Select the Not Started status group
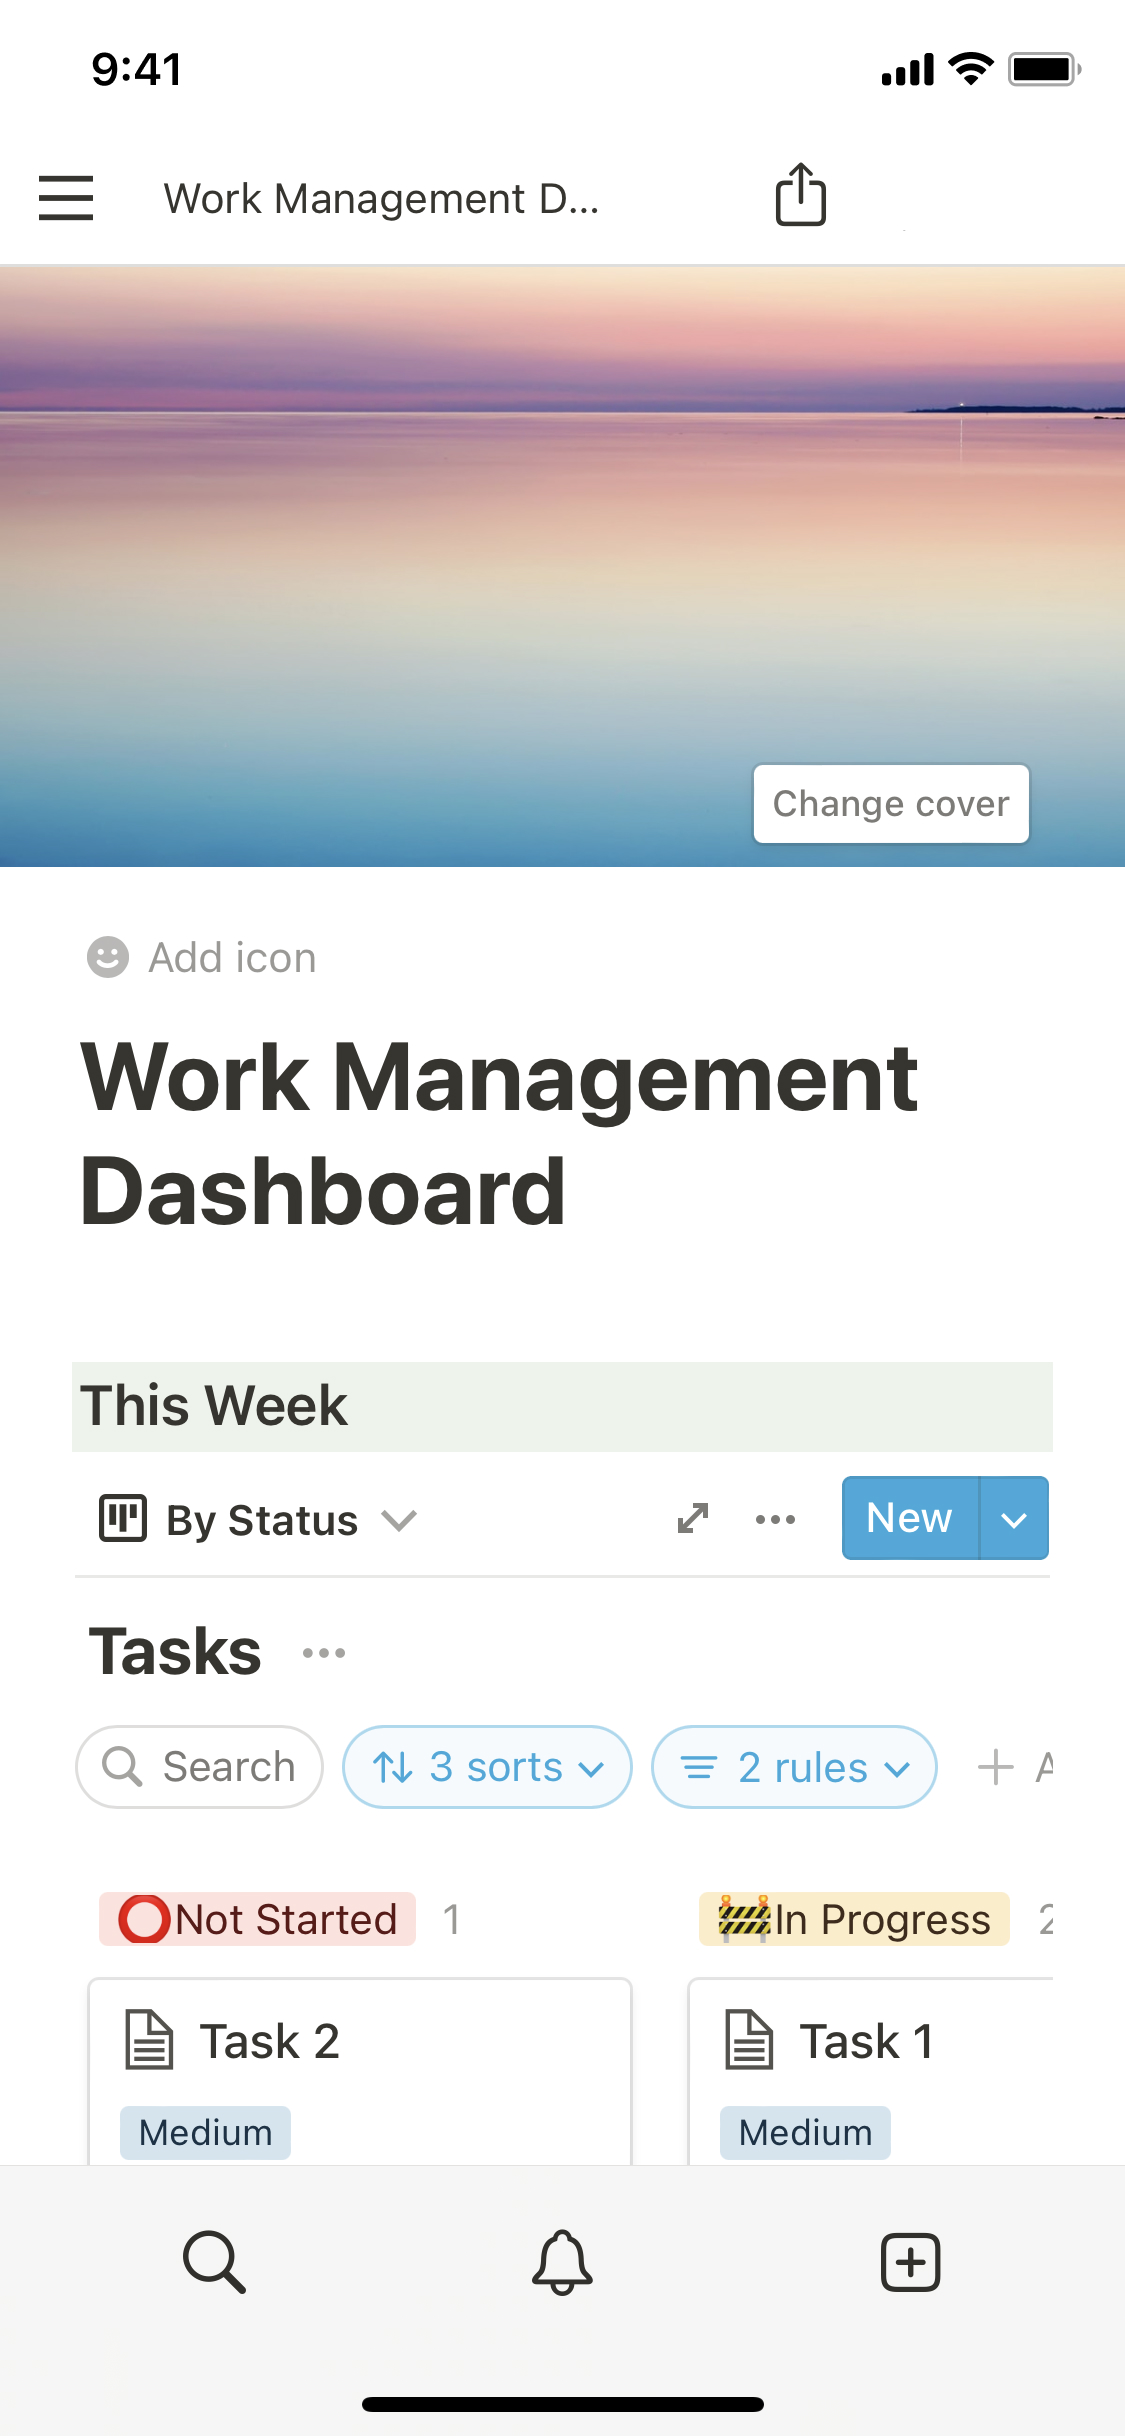The width and height of the screenshot is (1125, 2436). point(258,1919)
